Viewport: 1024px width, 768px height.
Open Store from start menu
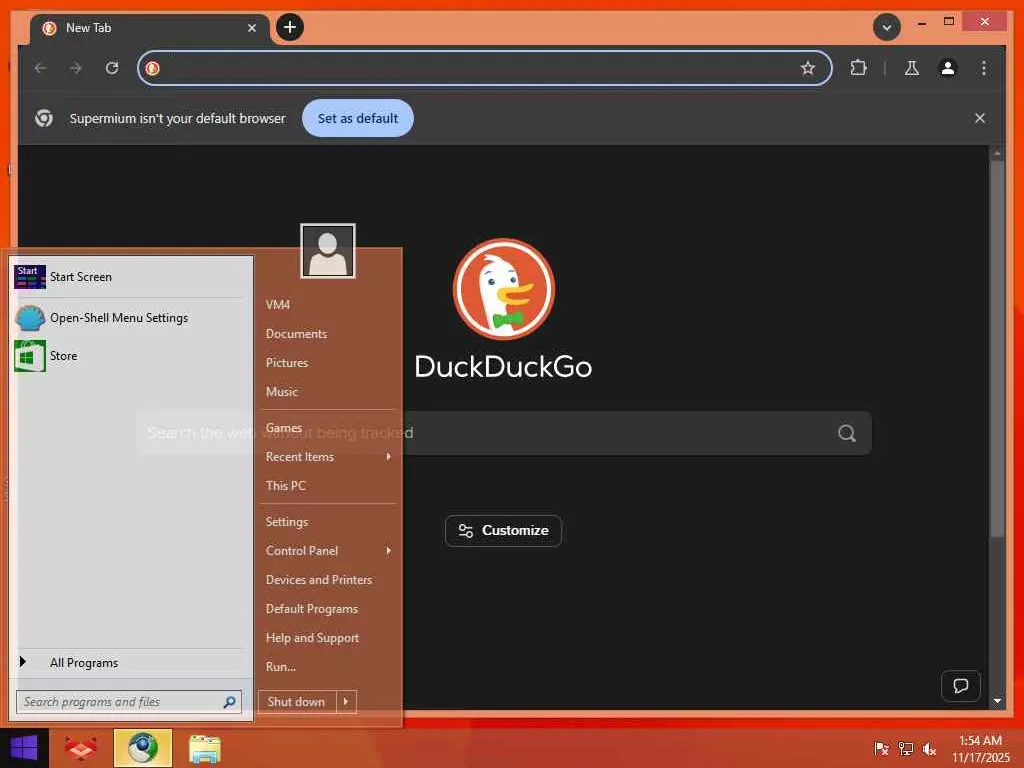point(129,356)
